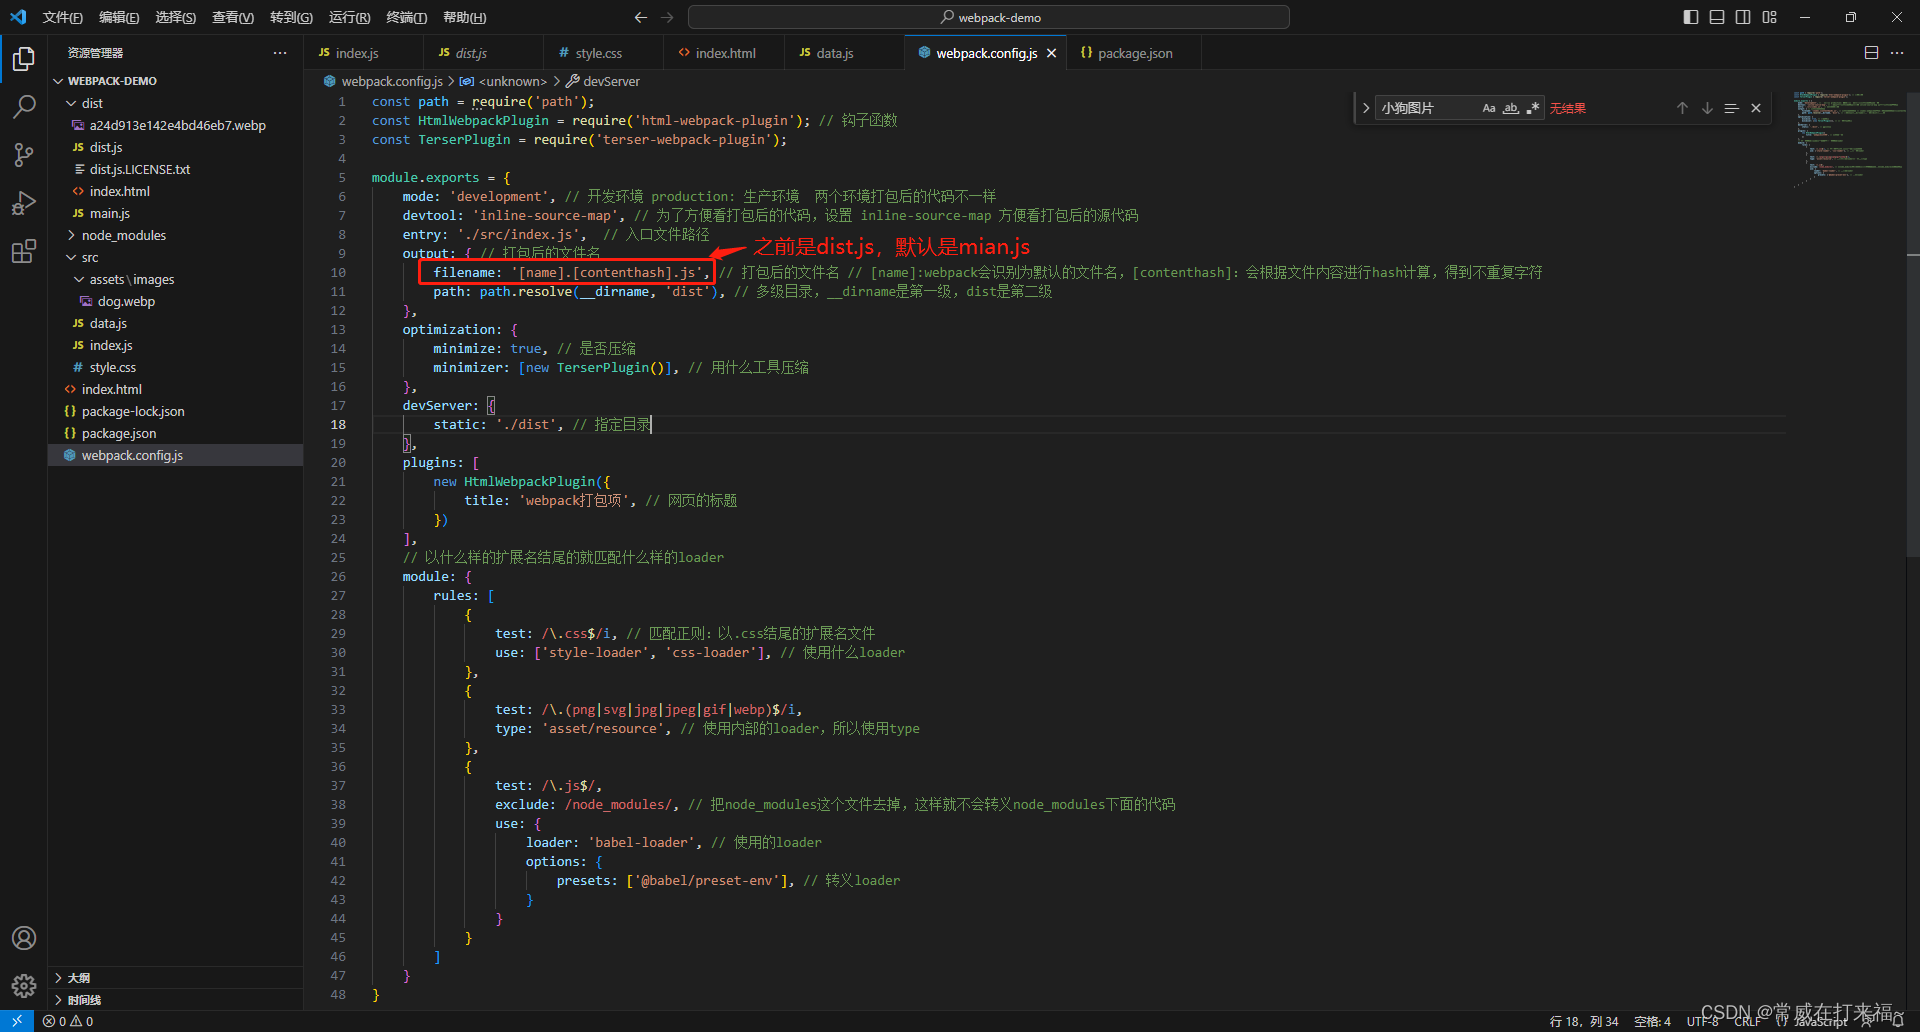Click the CRLF line ending item

coord(1748,1021)
